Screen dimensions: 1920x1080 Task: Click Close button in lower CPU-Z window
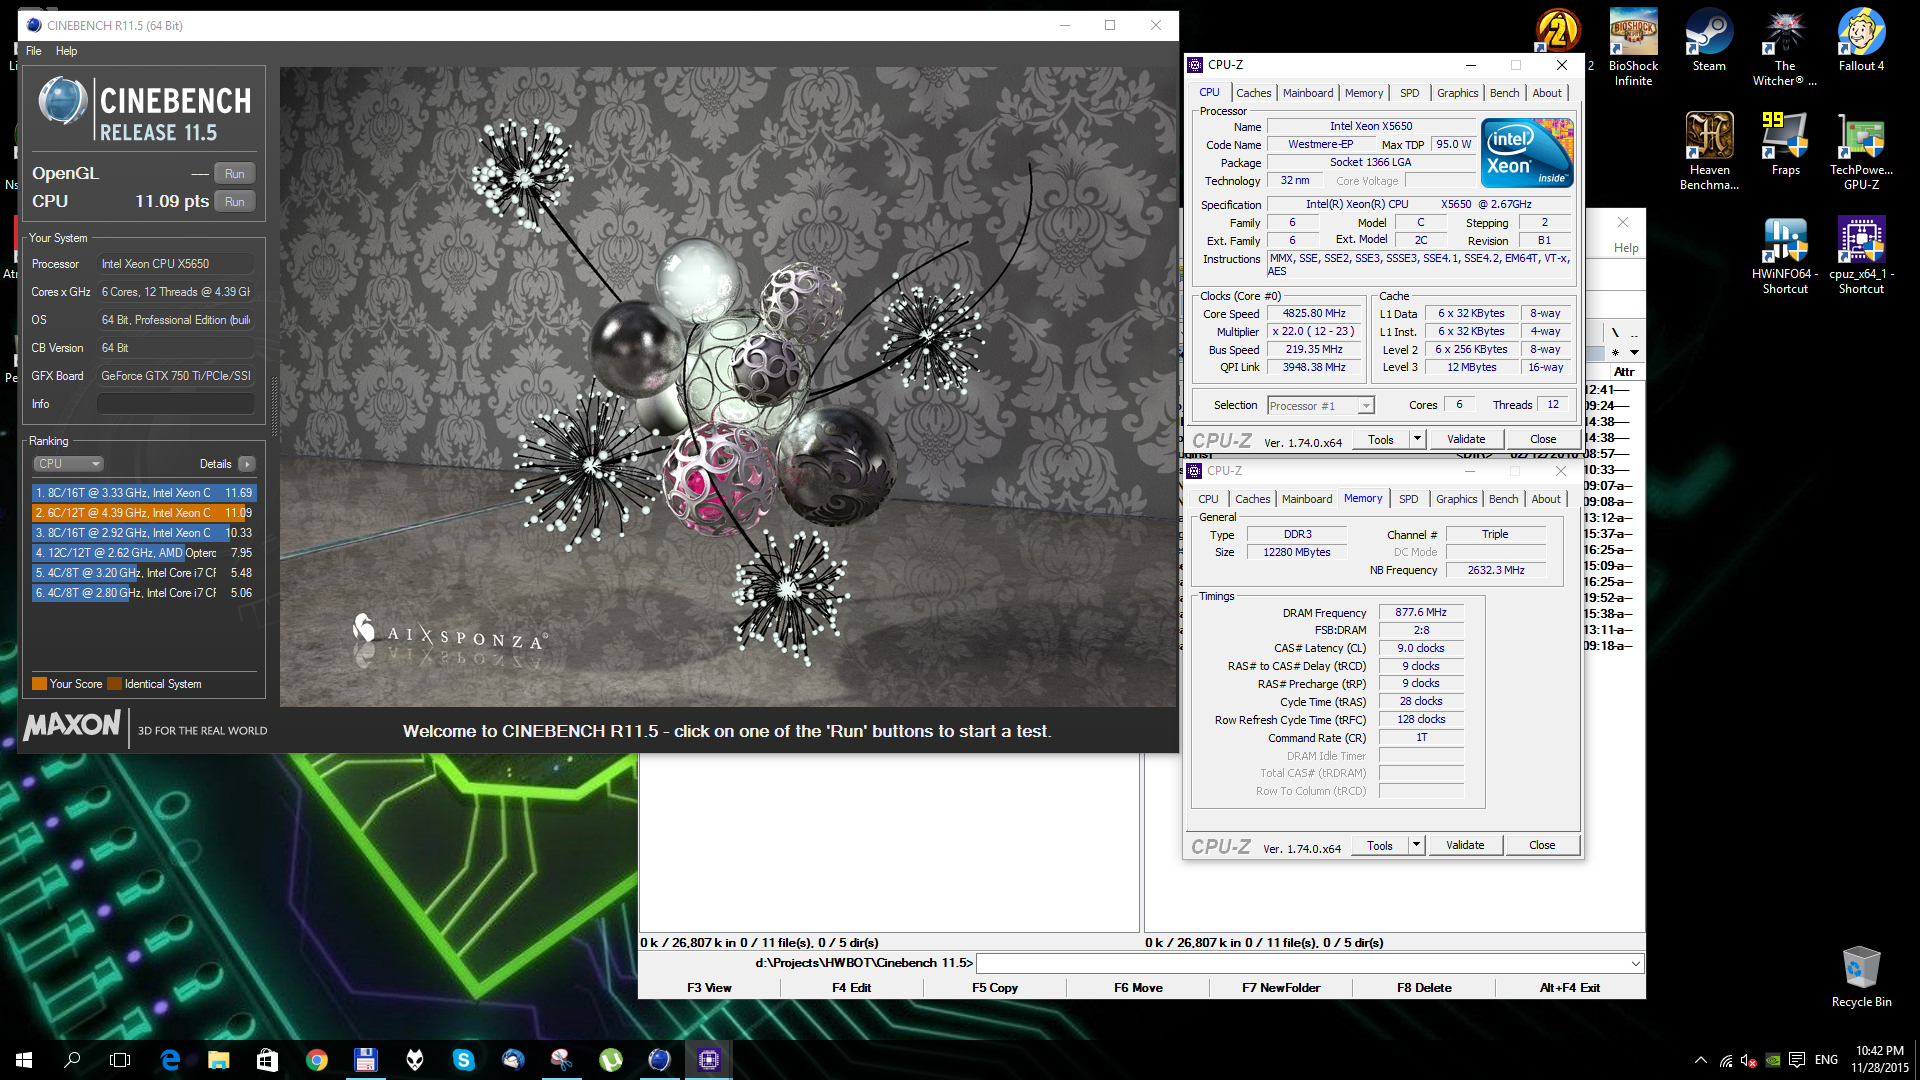(1542, 845)
